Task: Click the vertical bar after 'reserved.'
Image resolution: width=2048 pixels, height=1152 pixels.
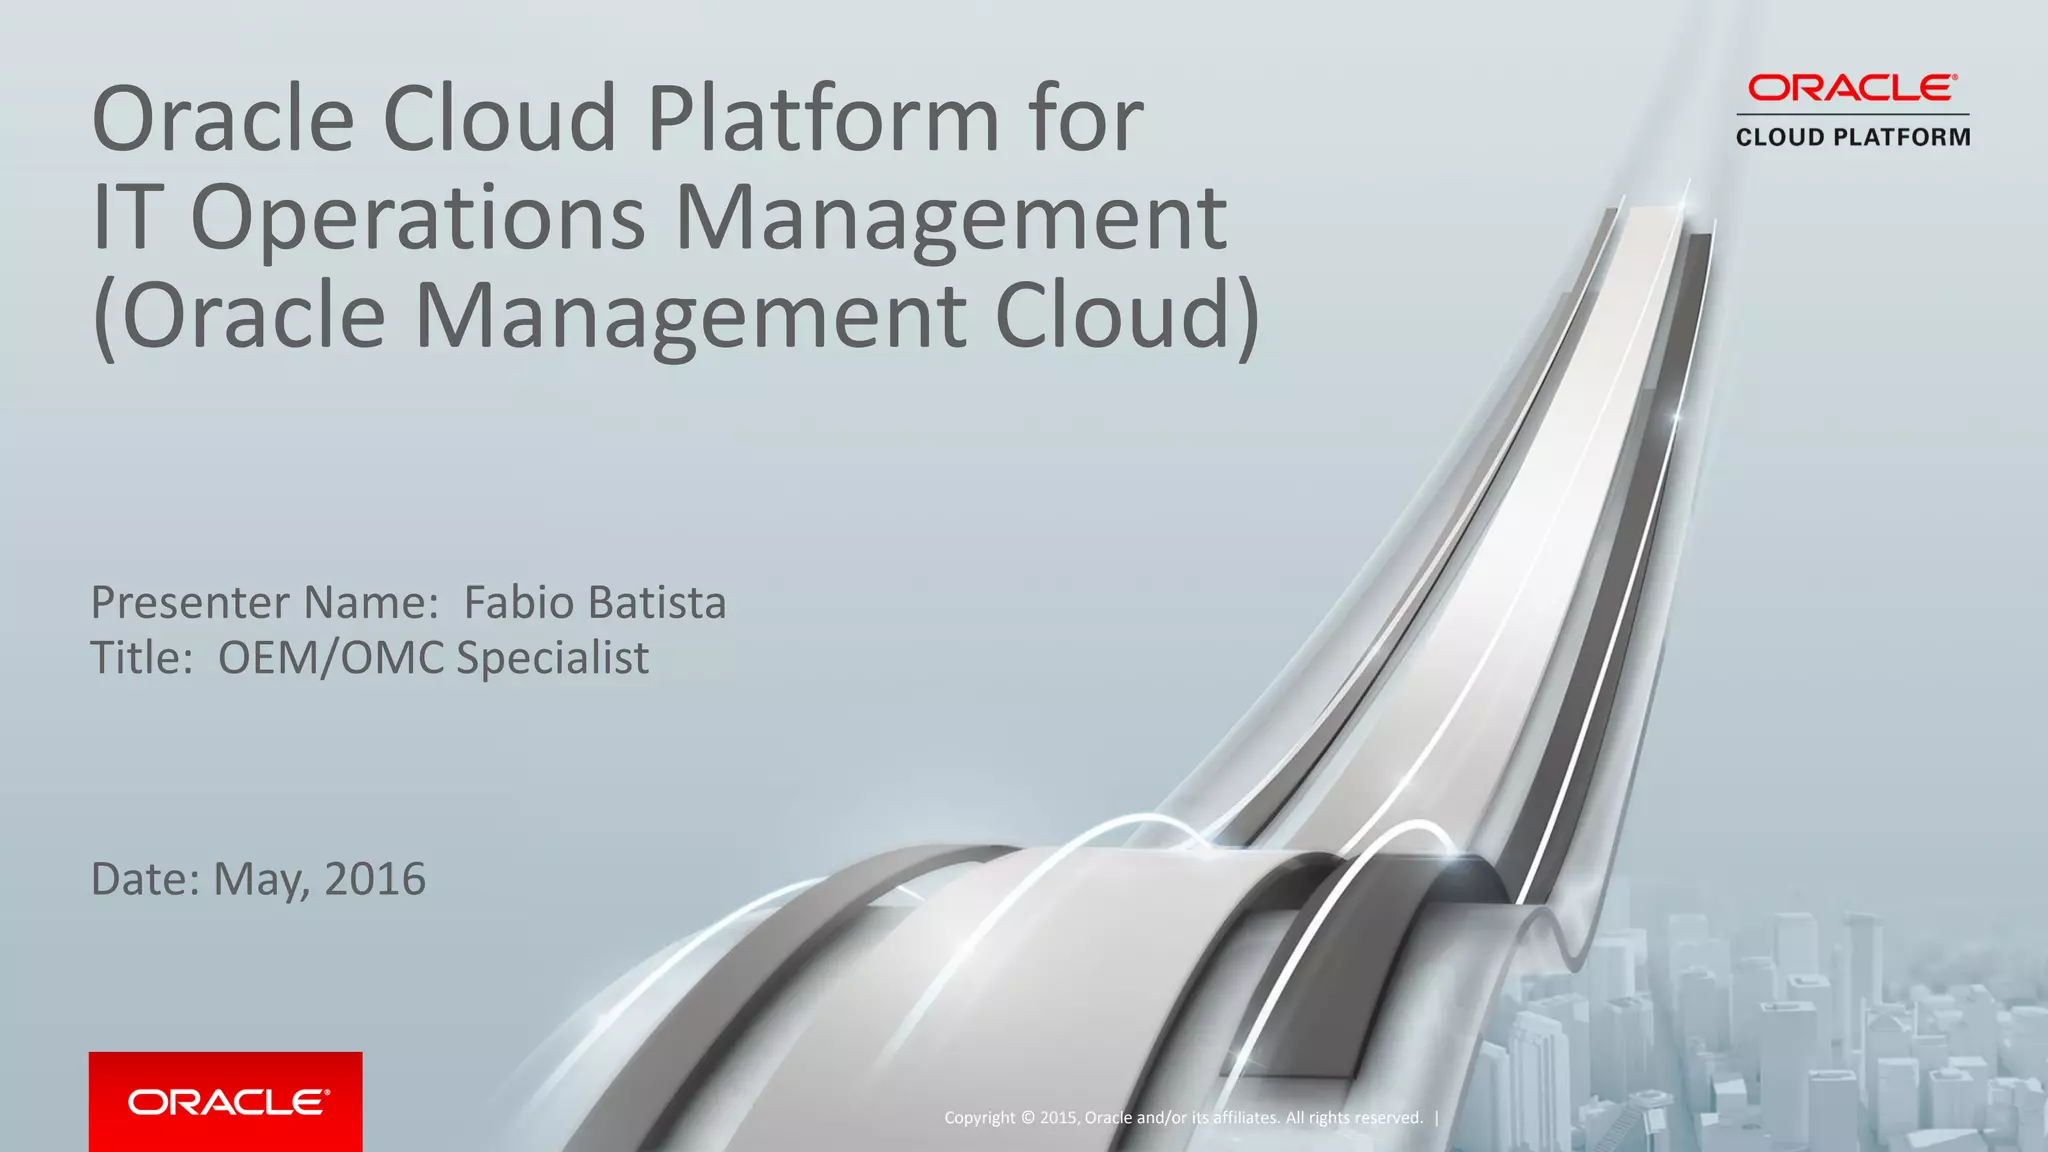Action: coord(1437,1118)
